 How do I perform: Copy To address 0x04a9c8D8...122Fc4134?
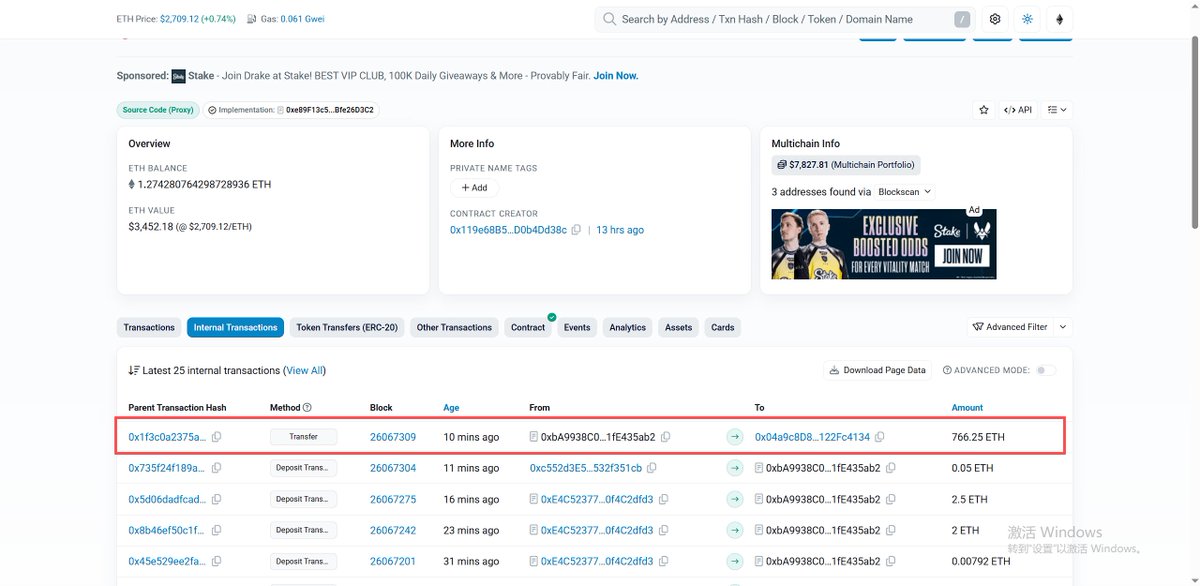coord(880,437)
